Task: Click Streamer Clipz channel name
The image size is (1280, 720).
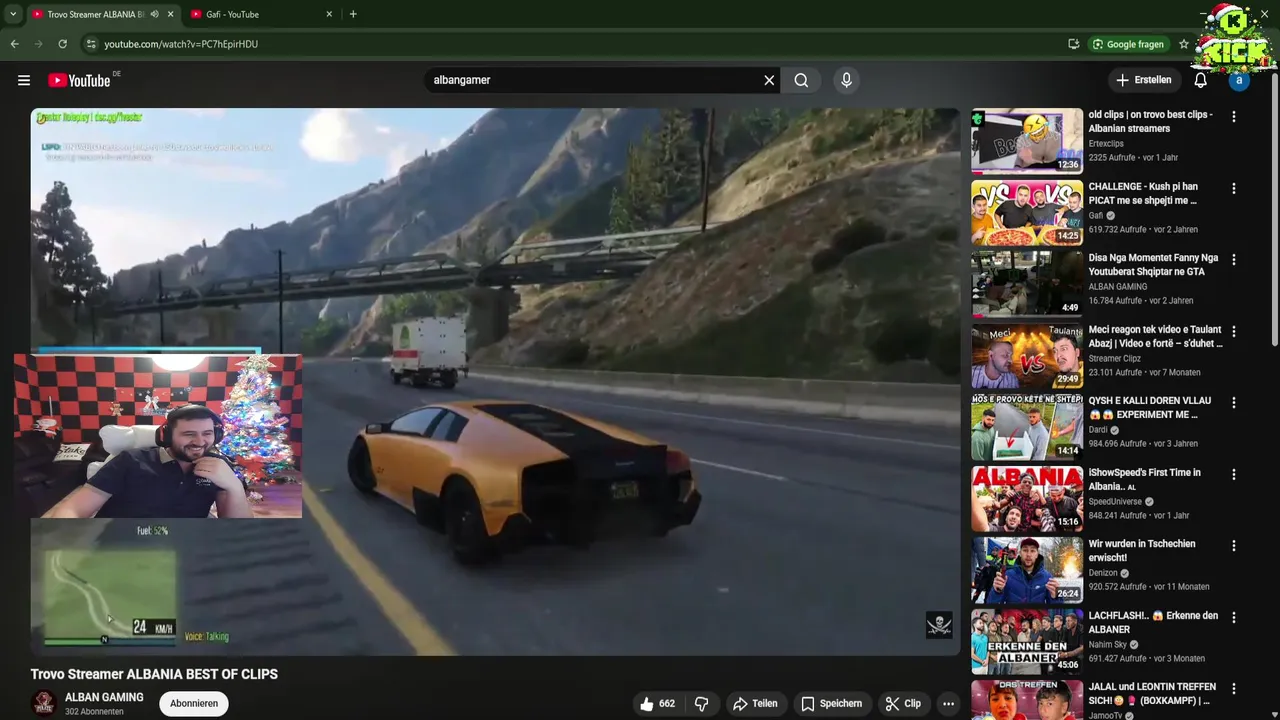Action: (1116, 358)
